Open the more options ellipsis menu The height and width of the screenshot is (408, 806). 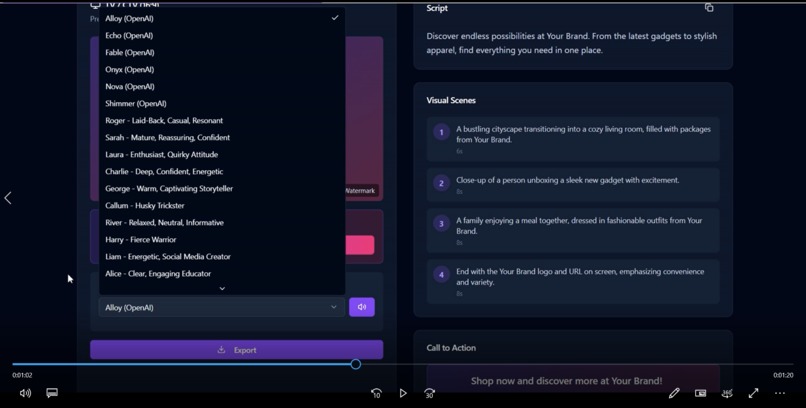pos(780,393)
